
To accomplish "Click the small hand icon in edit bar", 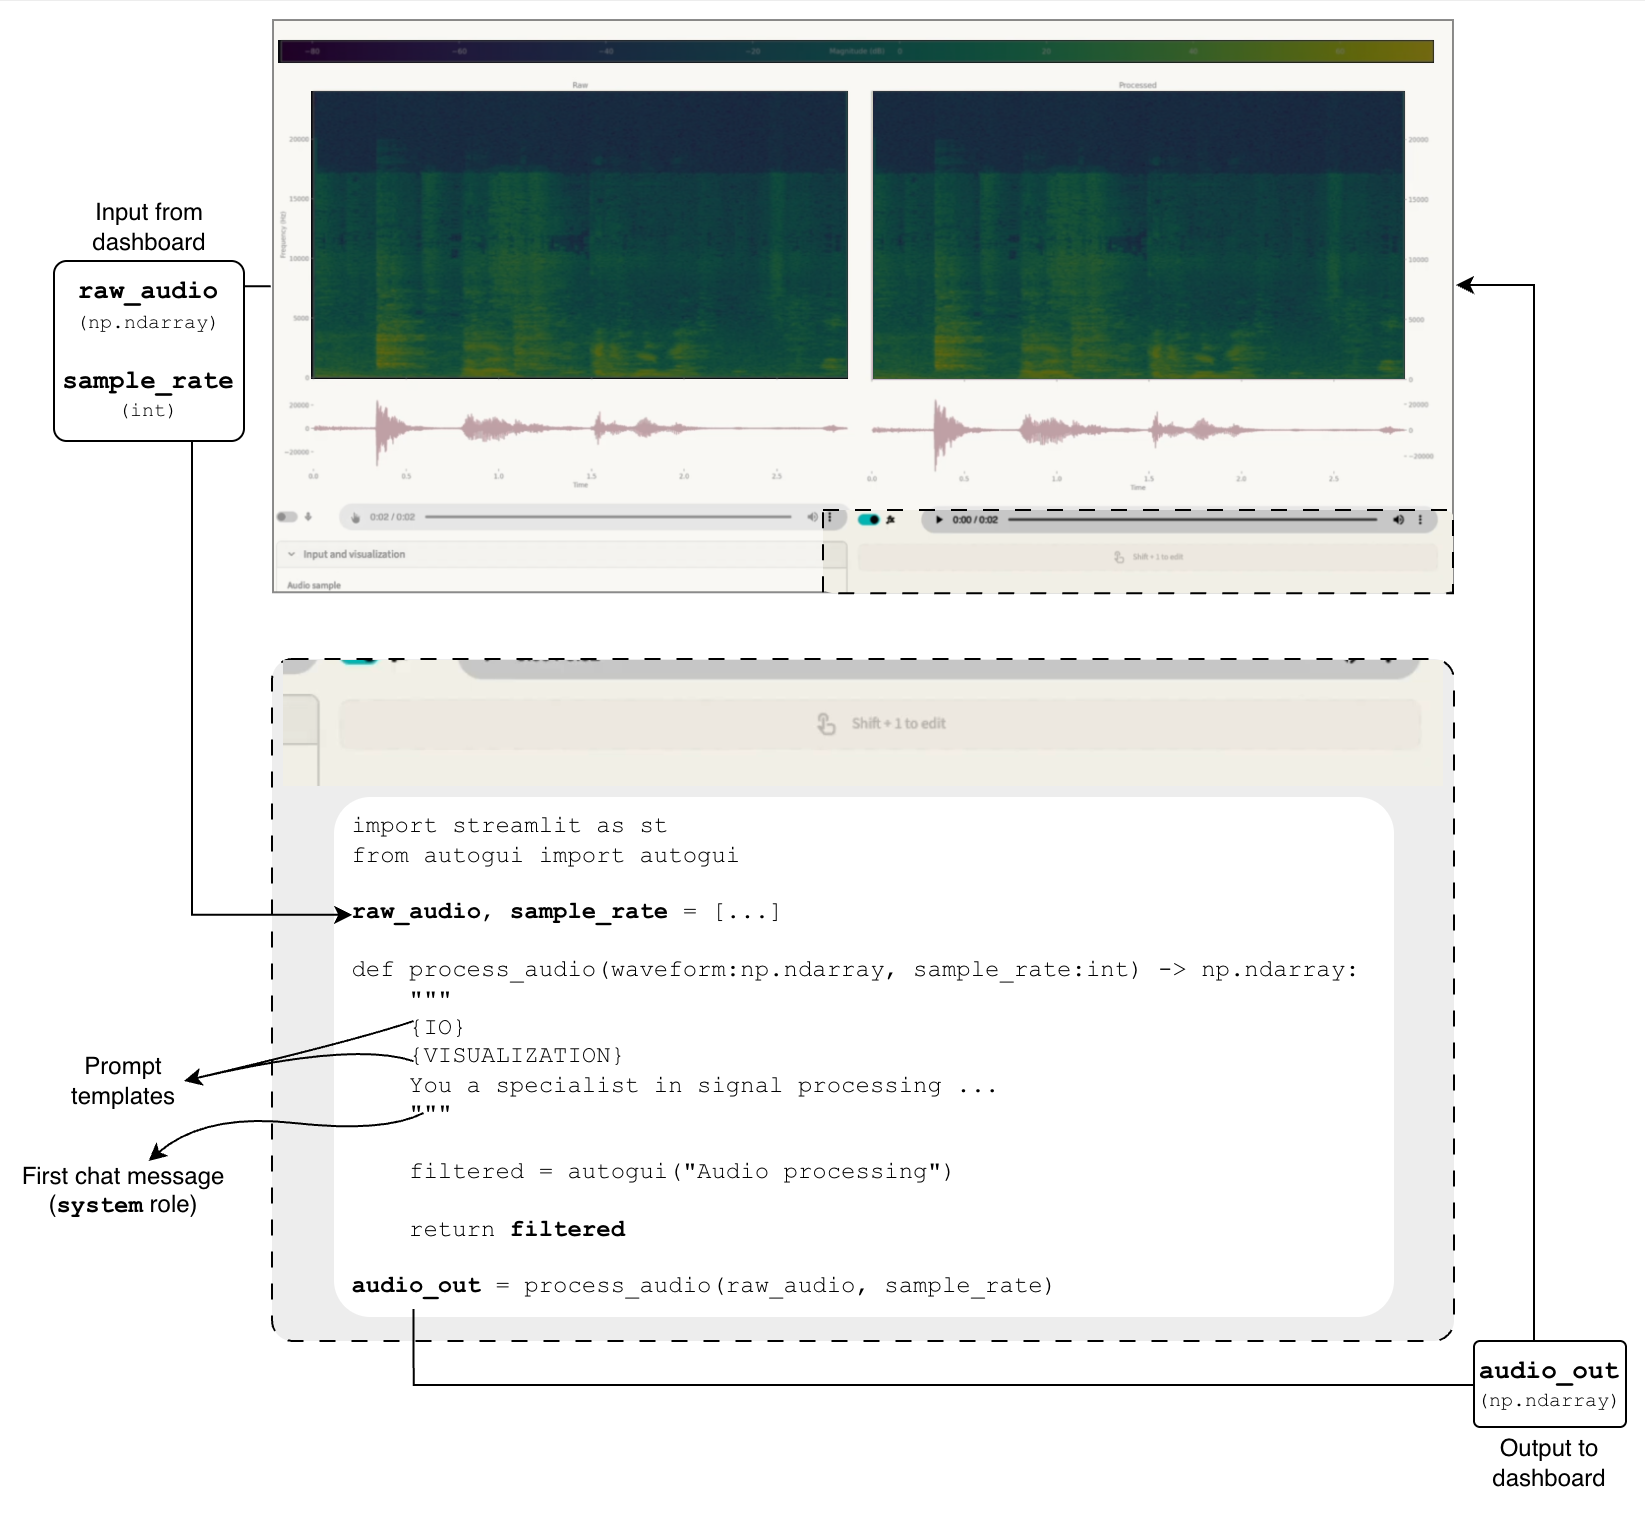I will click(1119, 557).
